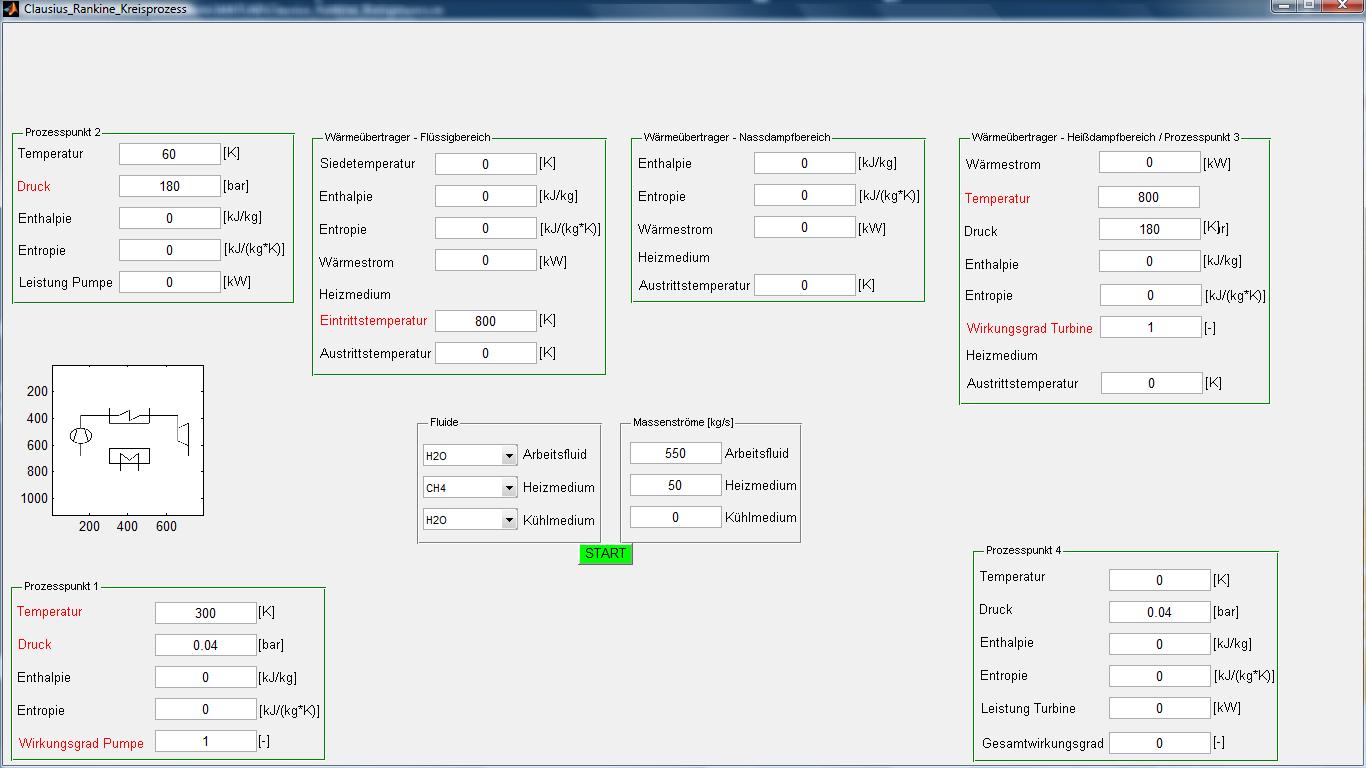Focus the Eintrittstemperatur field of the Heizmedium
The image size is (1366, 768).
point(485,321)
